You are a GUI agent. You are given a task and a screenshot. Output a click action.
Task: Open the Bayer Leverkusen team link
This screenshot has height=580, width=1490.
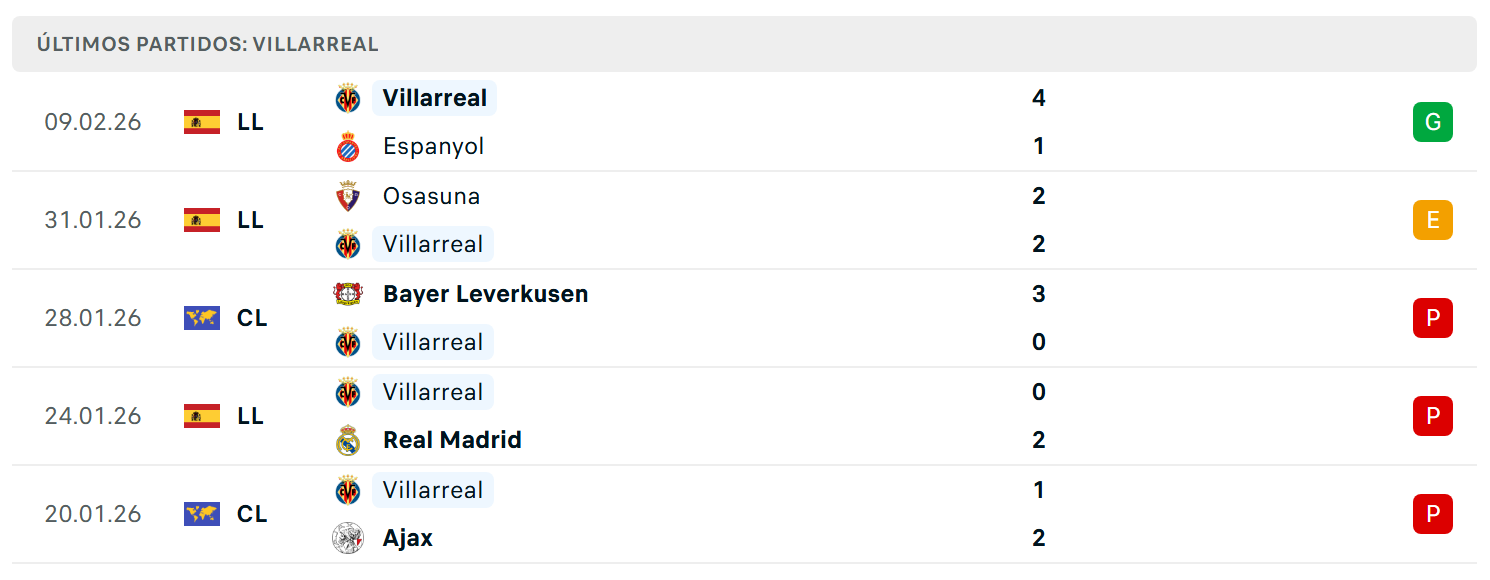(x=486, y=294)
